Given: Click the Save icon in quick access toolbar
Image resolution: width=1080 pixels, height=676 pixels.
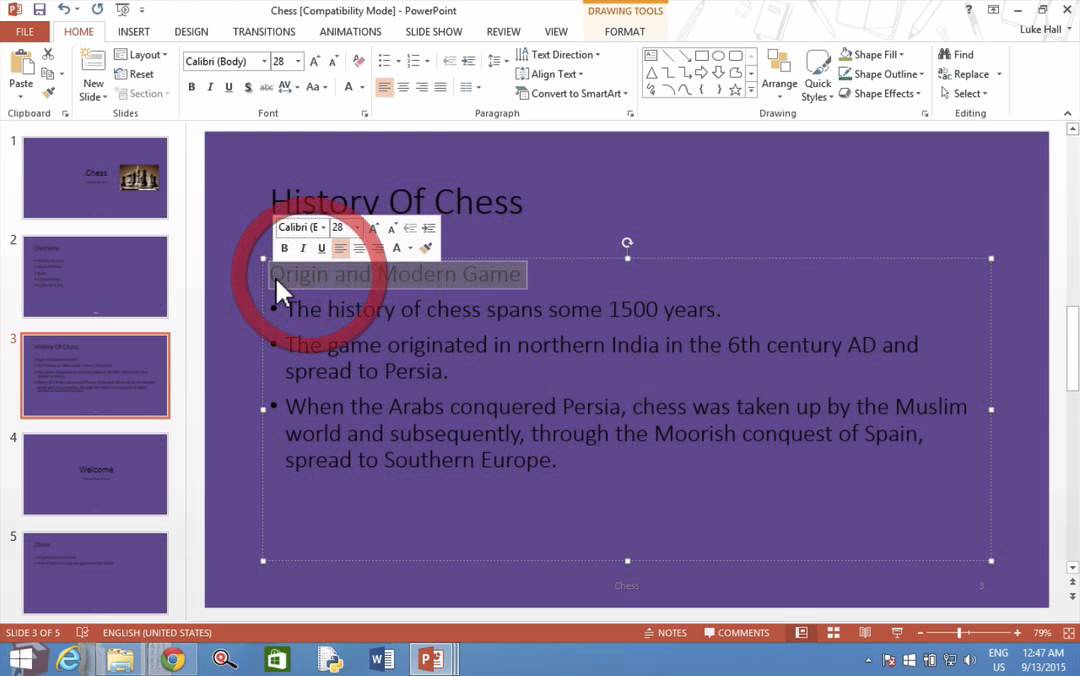Looking at the screenshot, I should pos(39,10).
